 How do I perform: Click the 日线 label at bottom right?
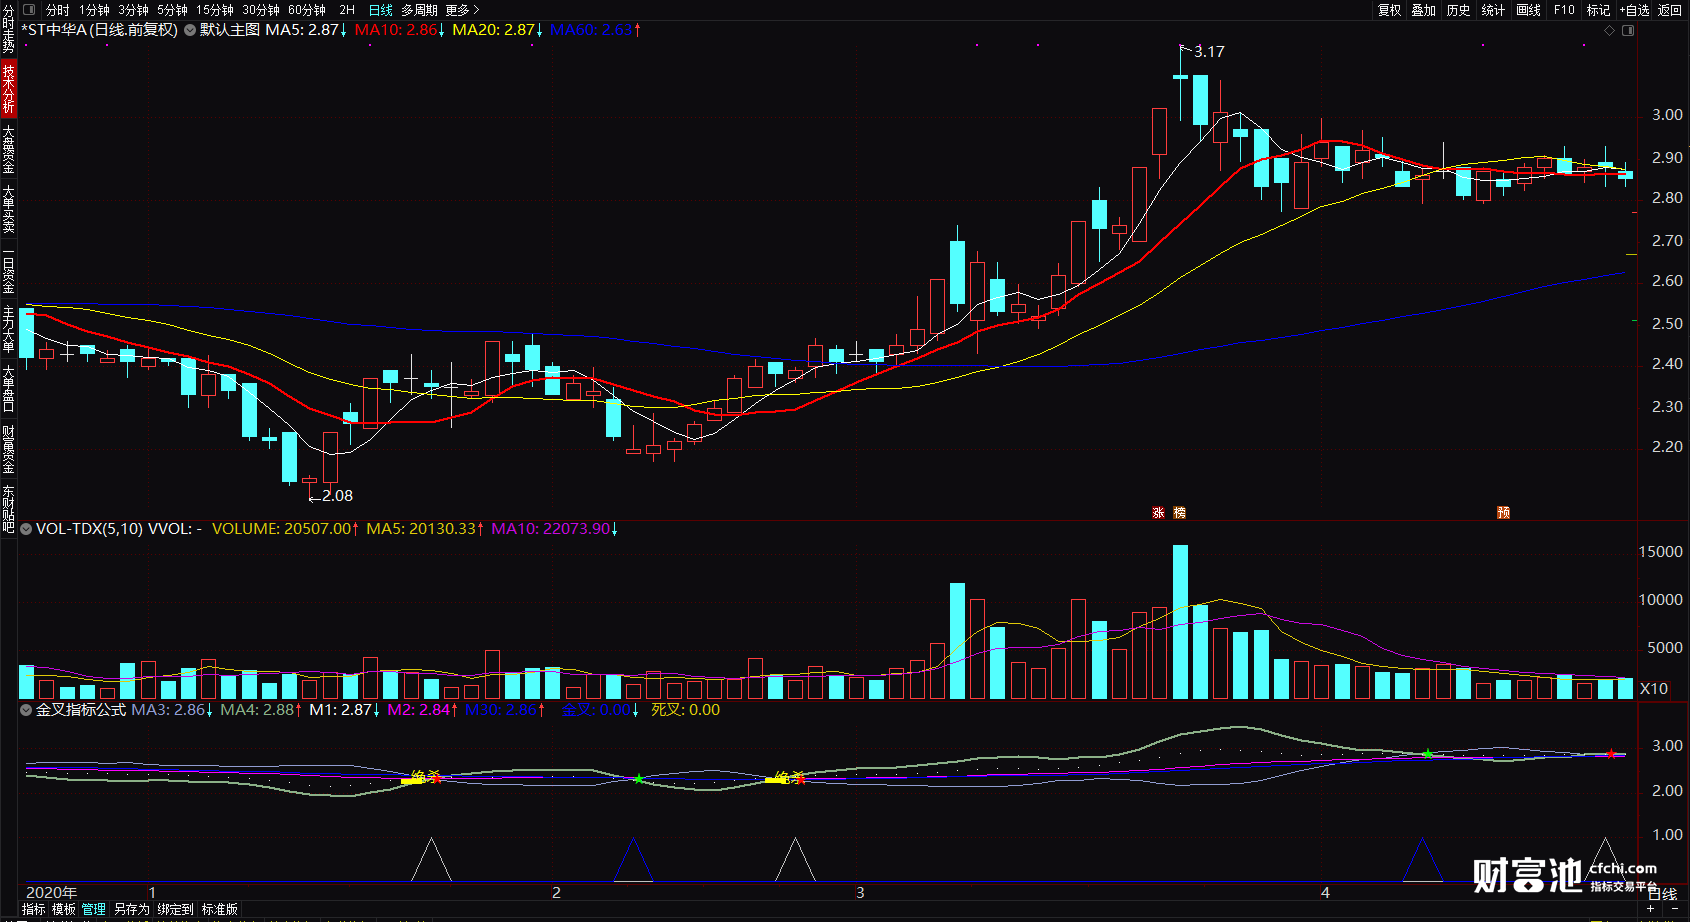(1662, 894)
